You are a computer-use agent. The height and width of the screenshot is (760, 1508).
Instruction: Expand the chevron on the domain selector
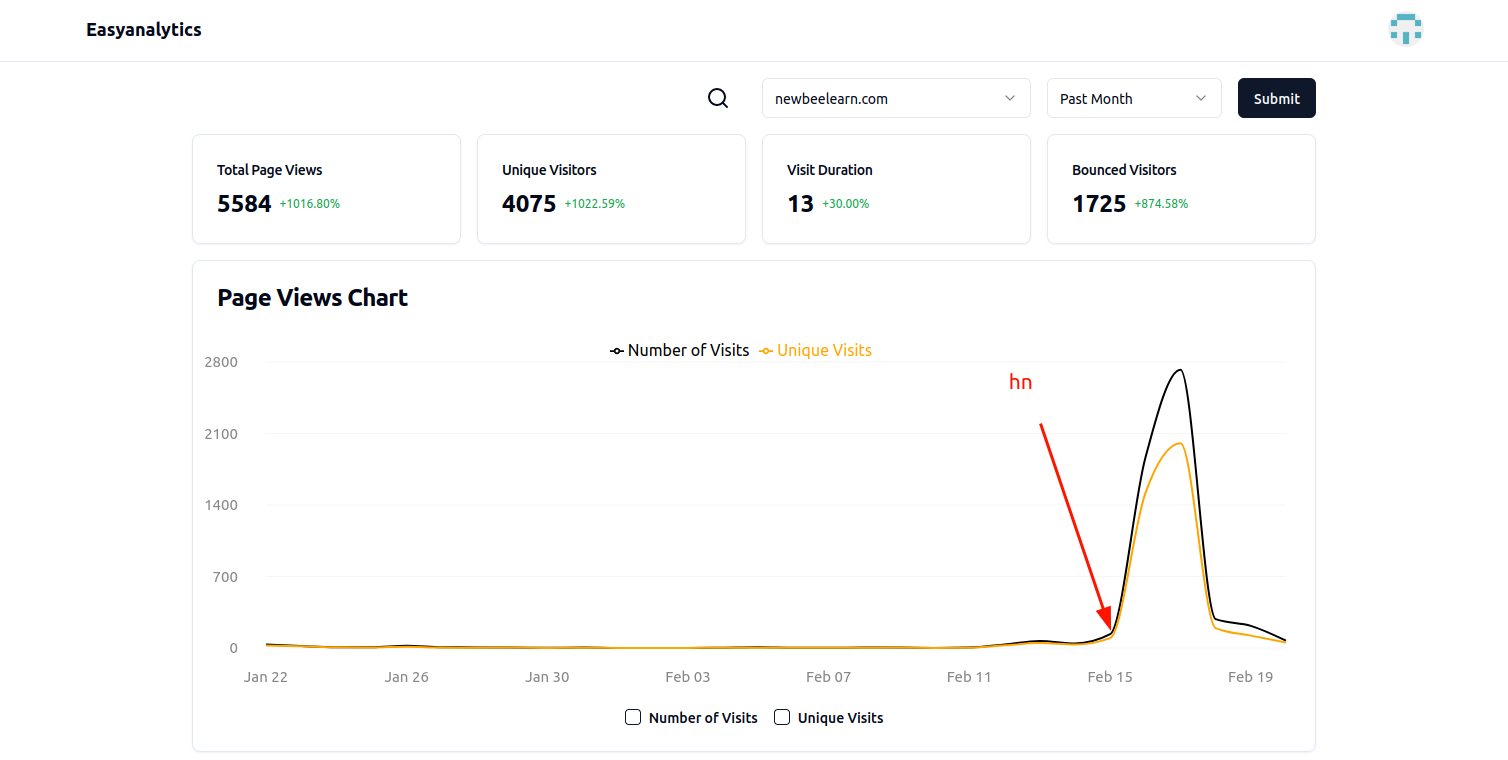[x=1009, y=98]
